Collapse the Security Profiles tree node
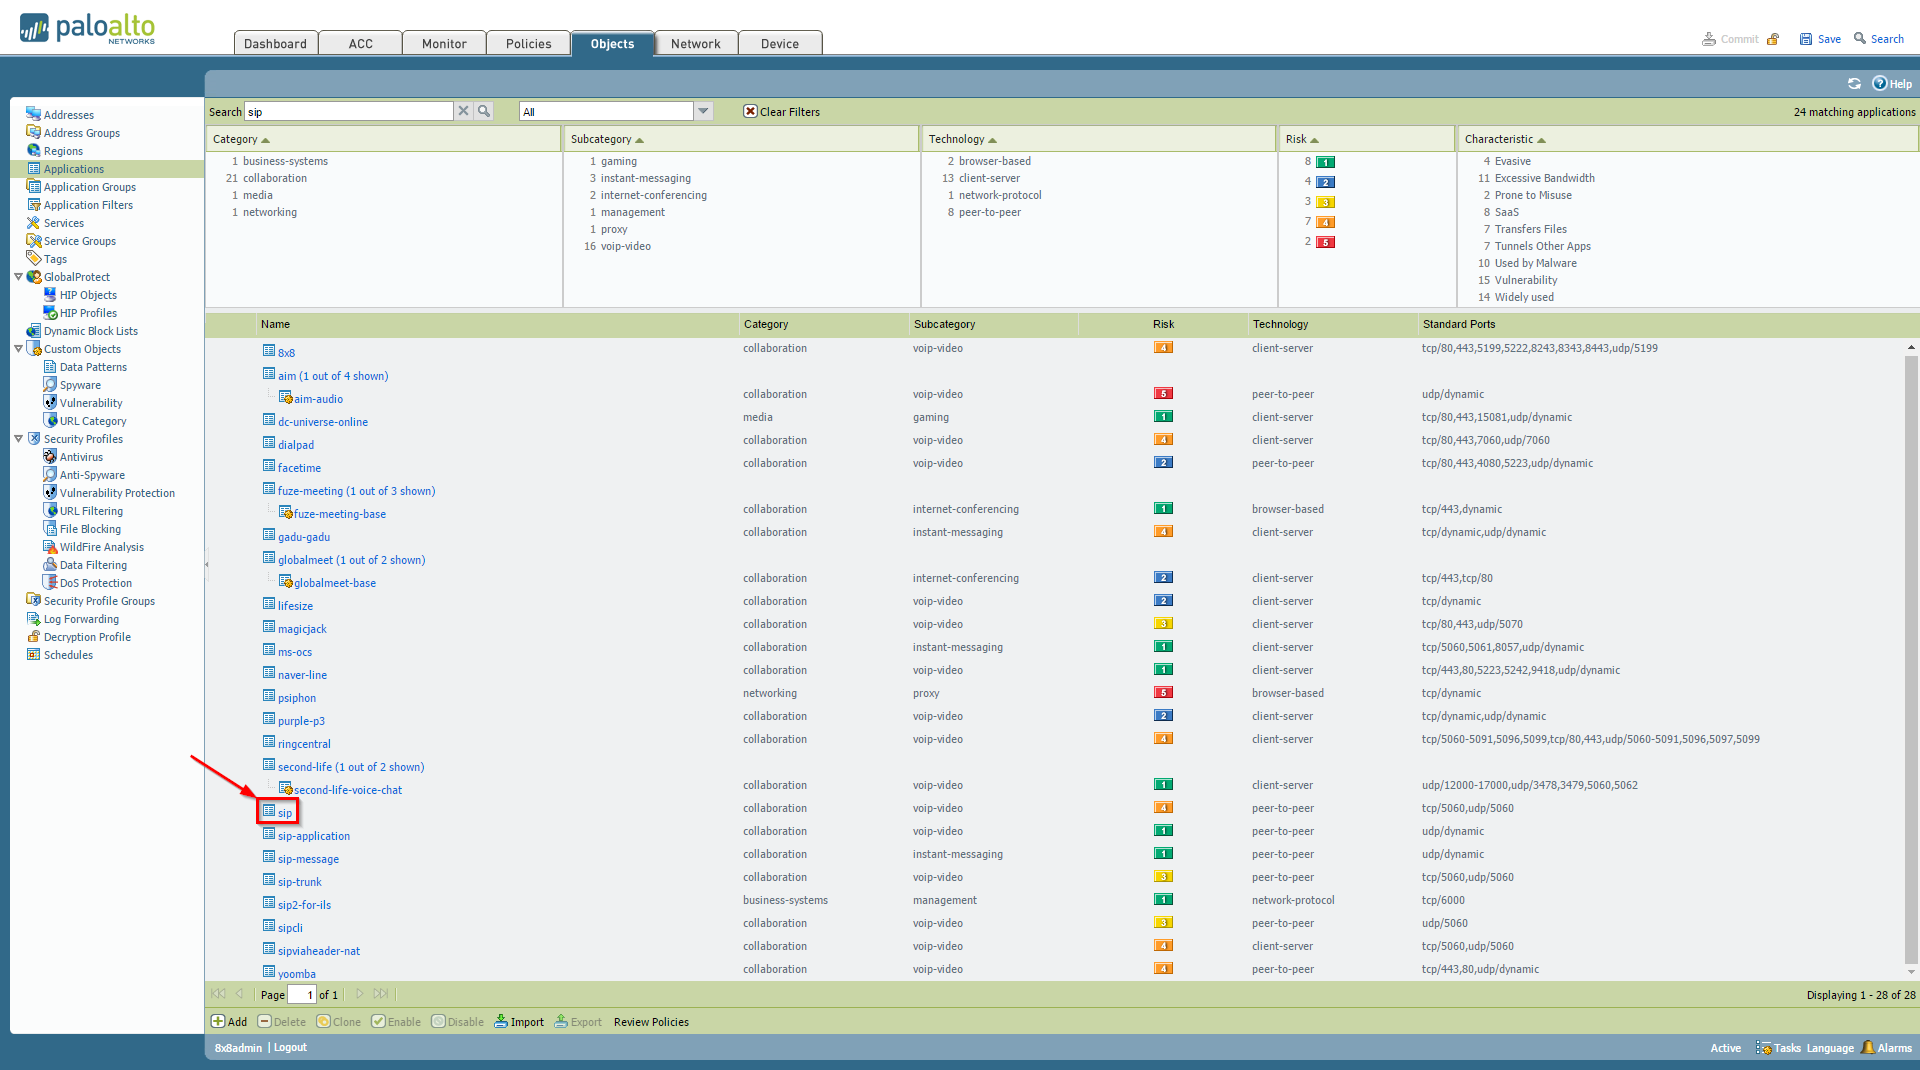The height and width of the screenshot is (1070, 1920). [18, 439]
